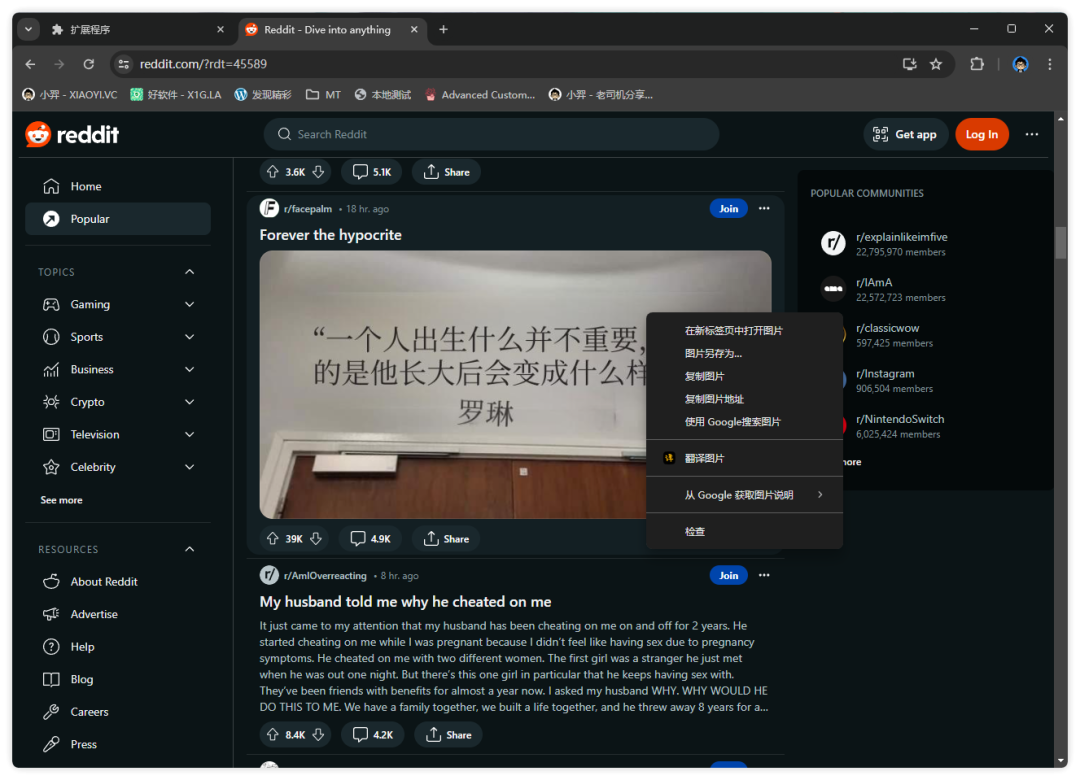Click the Search Reddit field
The image size is (1080, 780).
tap(490, 134)
